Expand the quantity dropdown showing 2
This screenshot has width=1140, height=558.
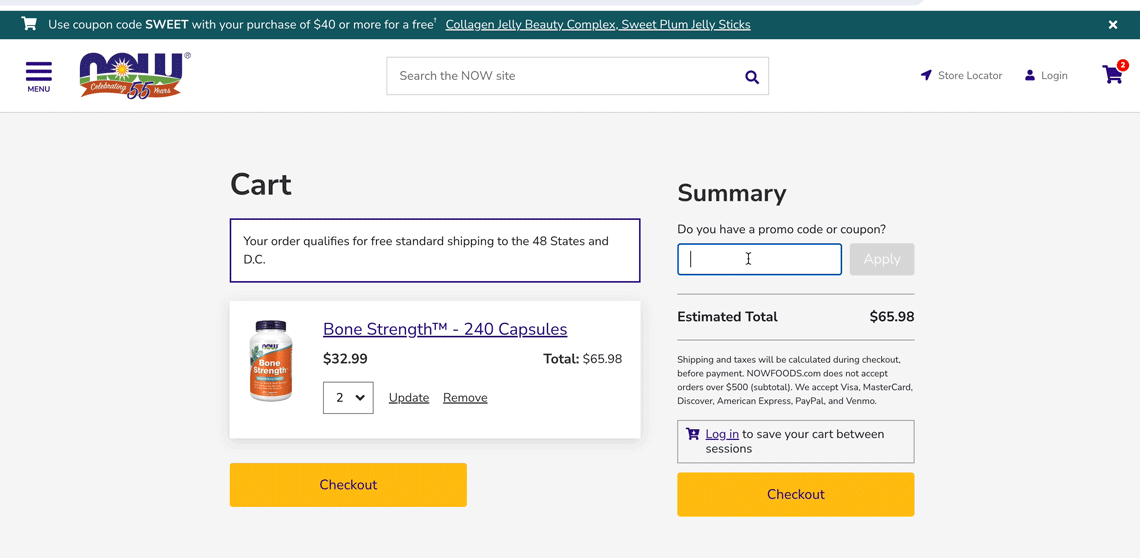[x=348, y=398]
